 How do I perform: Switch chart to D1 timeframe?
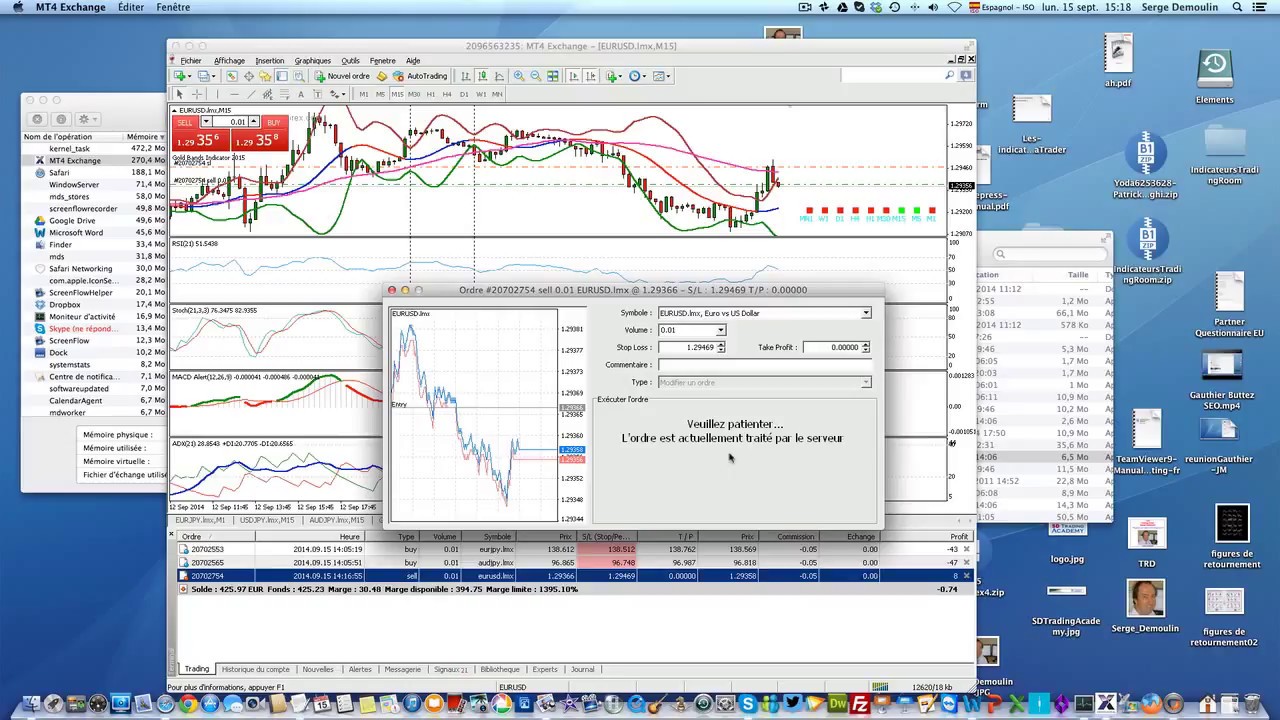pos(464,94)
